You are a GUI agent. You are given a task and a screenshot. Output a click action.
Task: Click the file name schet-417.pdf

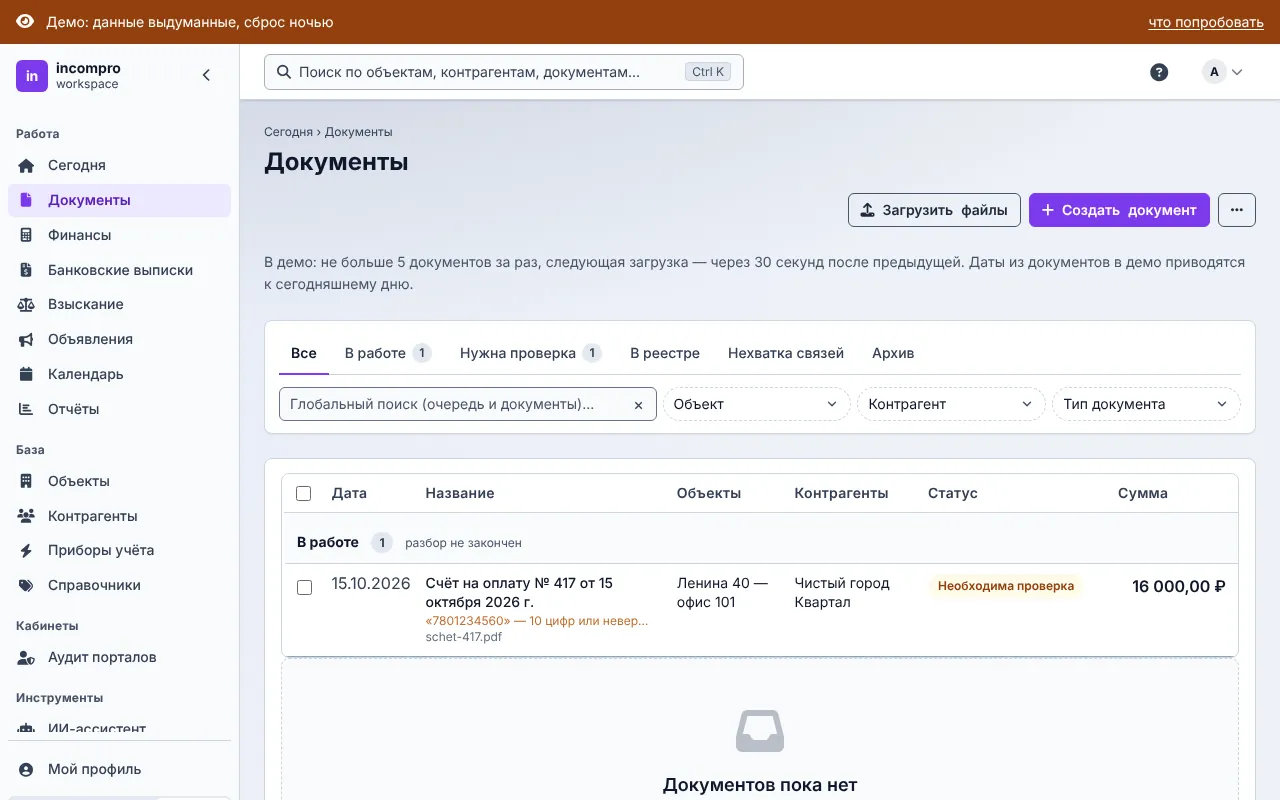[464, 636]
